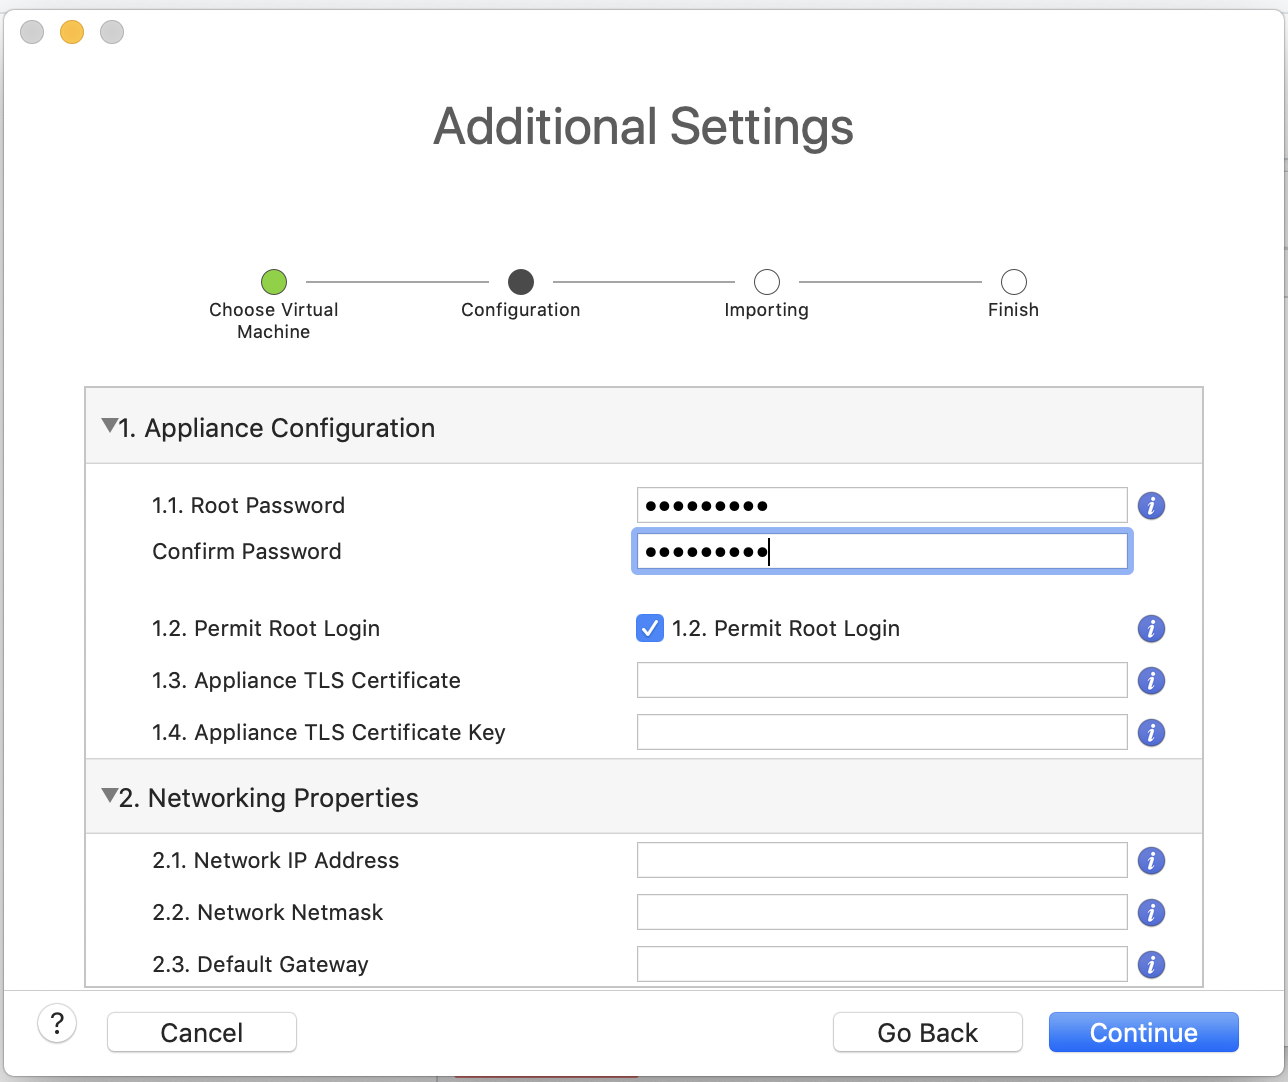1288x1082 pixels.
Task: Click the '2.2. Network Netmask' label
Action: (x=267, y=912)
